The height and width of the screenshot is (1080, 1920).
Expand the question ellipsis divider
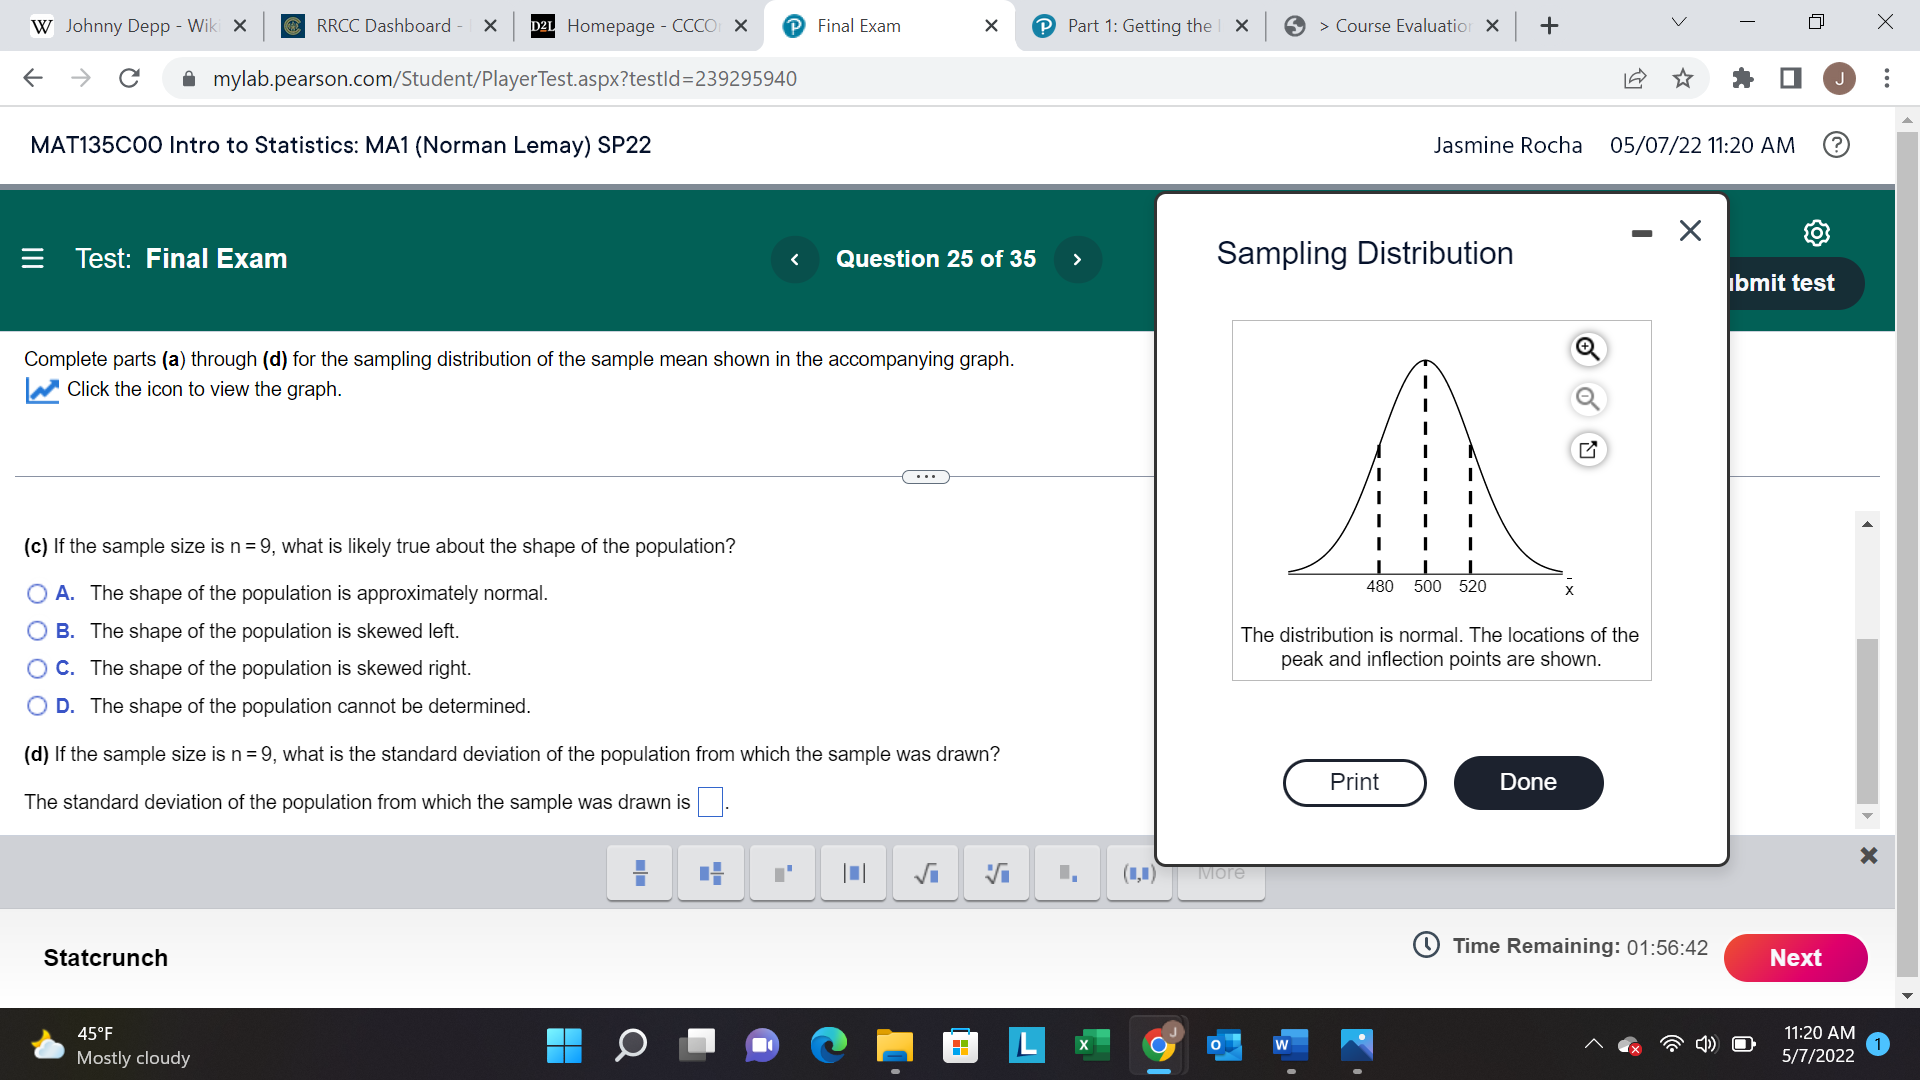926,477
